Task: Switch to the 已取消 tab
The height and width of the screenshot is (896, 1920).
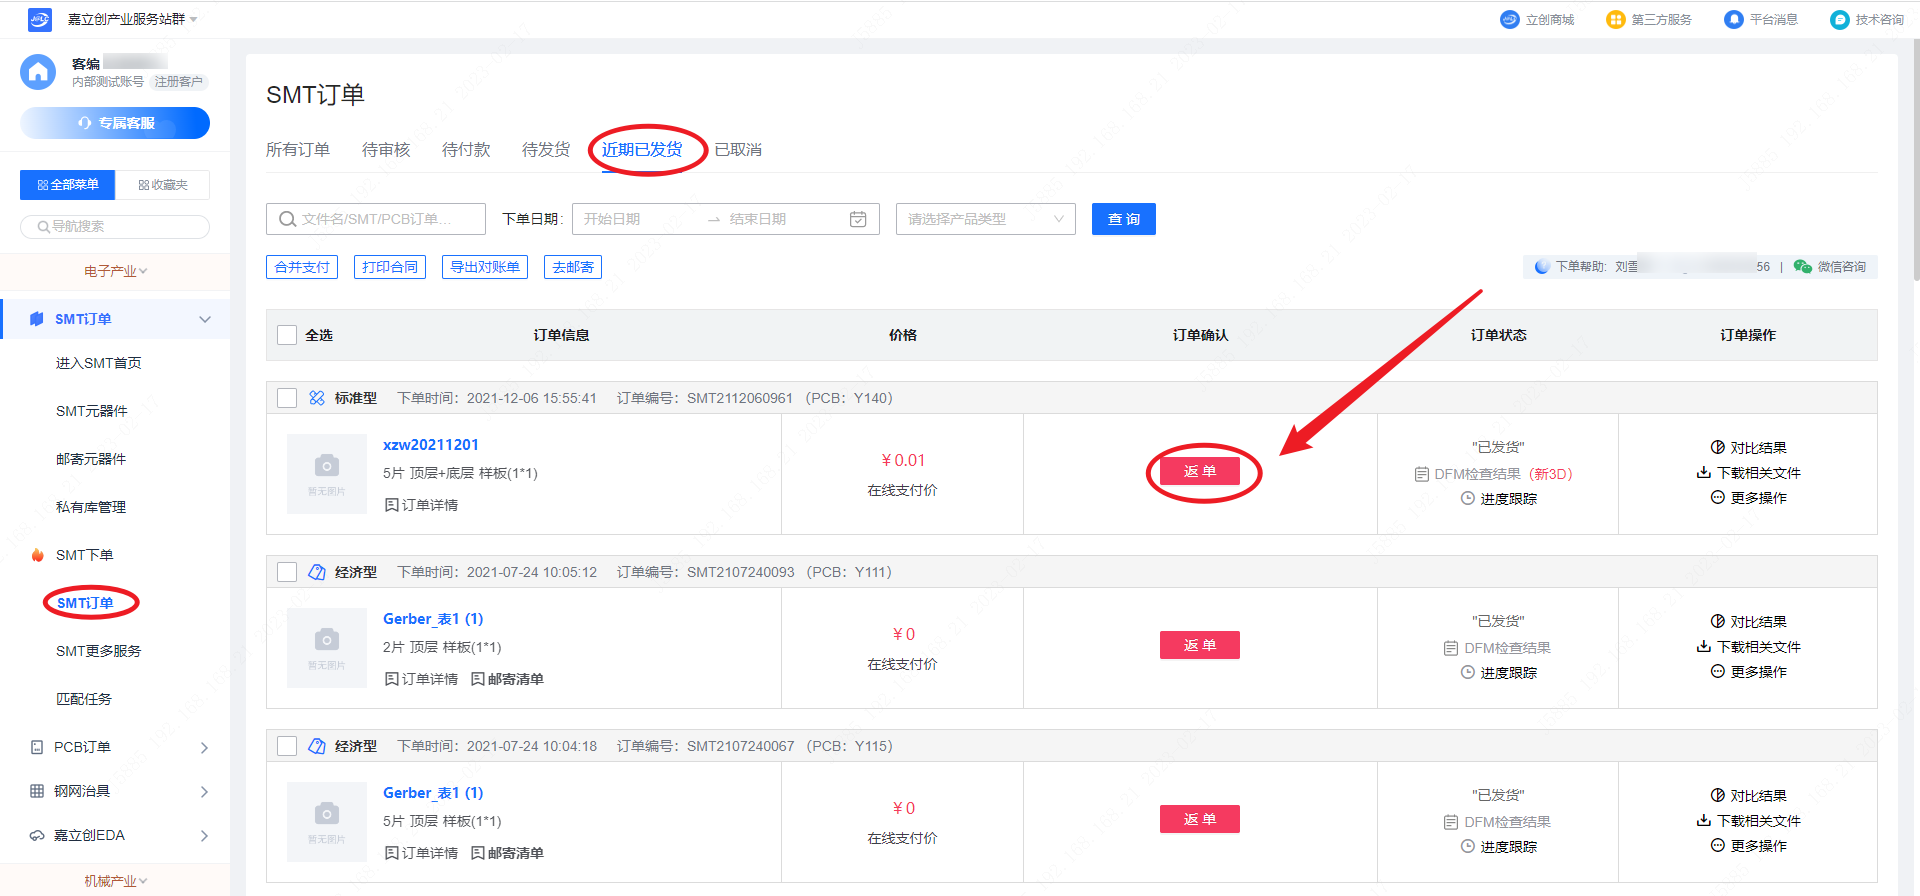Action: point(738,150)
